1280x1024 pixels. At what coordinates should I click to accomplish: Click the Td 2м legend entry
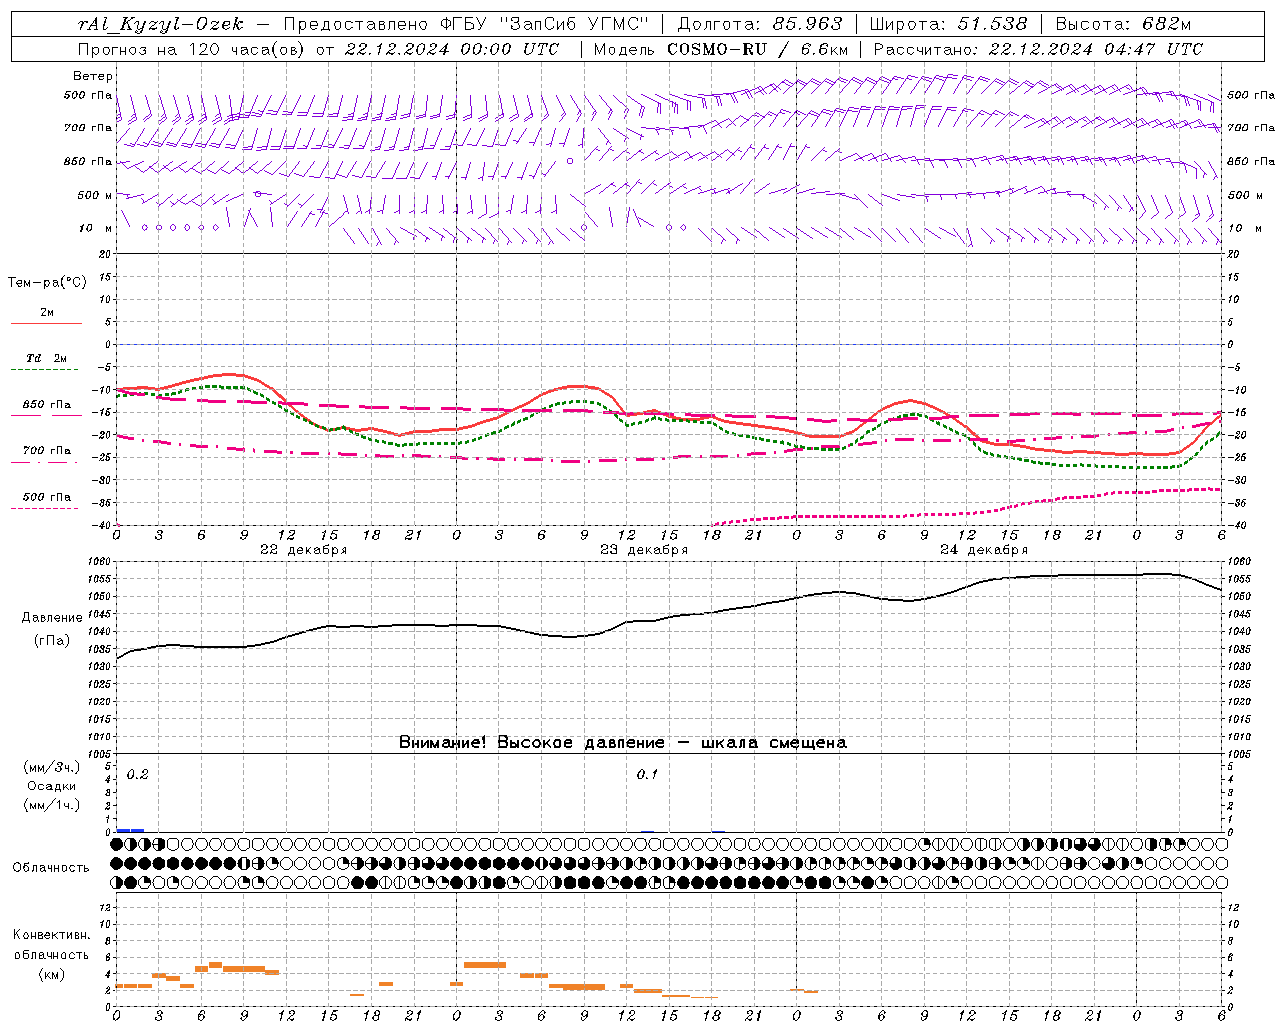pos(47,358)
